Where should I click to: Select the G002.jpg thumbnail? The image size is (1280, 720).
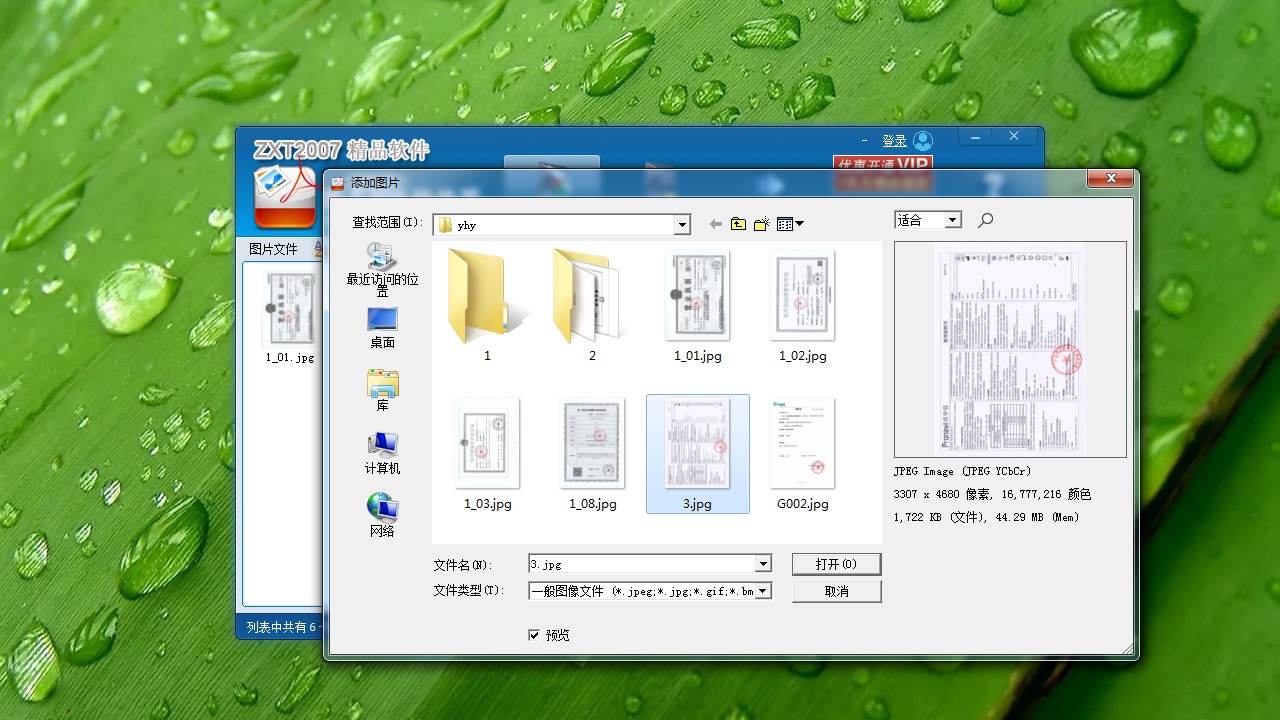point(802,444)
